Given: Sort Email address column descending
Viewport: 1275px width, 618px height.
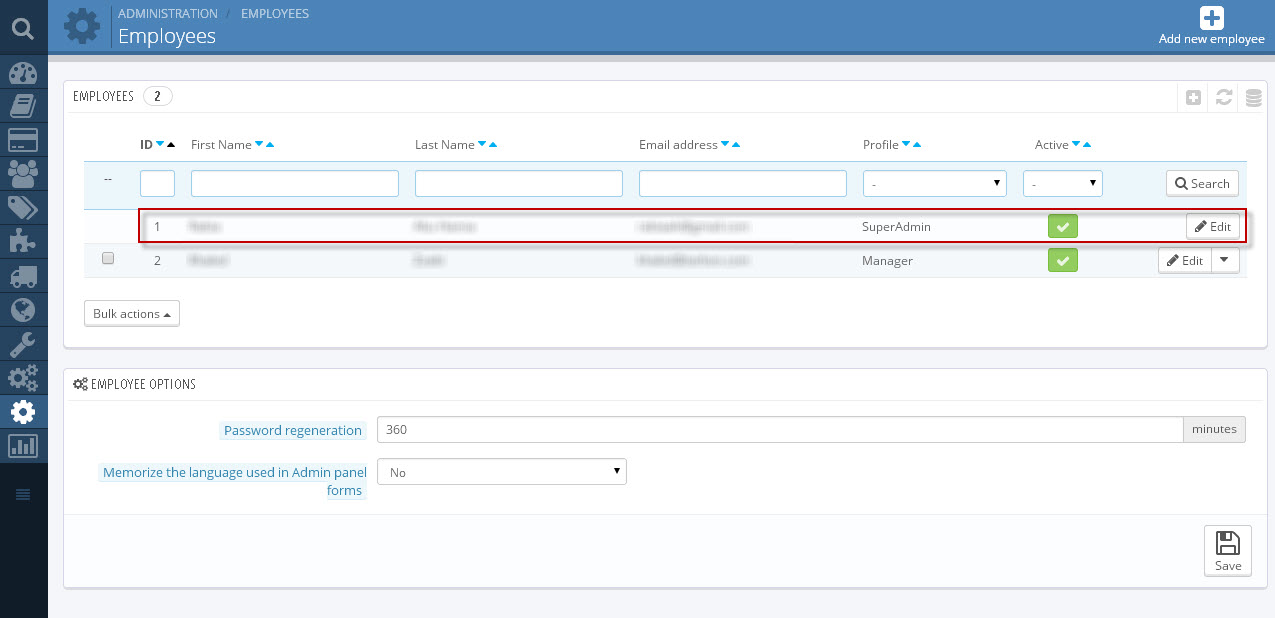Looking at the screenshot, I should click(725, 145).
